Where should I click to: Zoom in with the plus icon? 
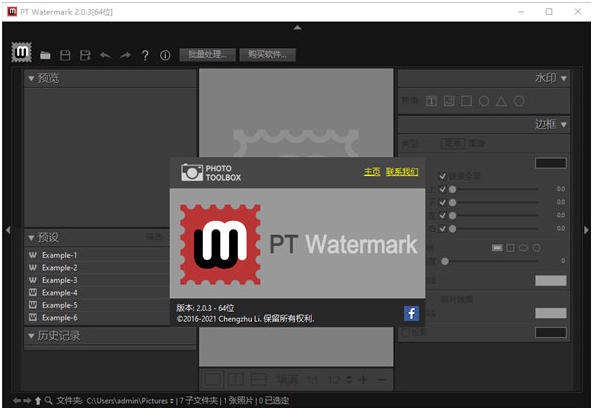coord(363,379)
